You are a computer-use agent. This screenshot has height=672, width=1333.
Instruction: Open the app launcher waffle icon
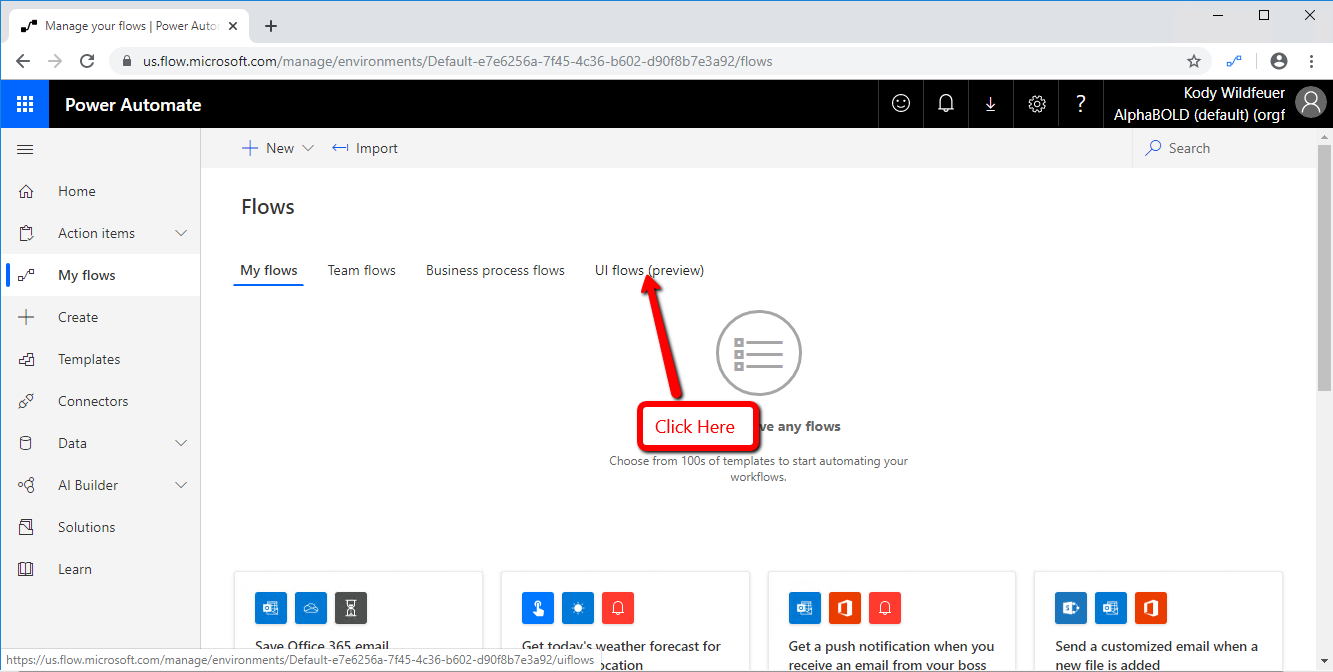point(25,104)
